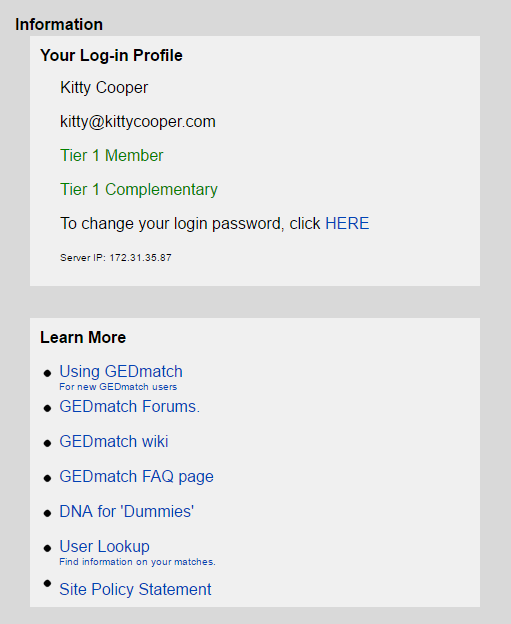Select the User Lookup link

coord(104,546)
